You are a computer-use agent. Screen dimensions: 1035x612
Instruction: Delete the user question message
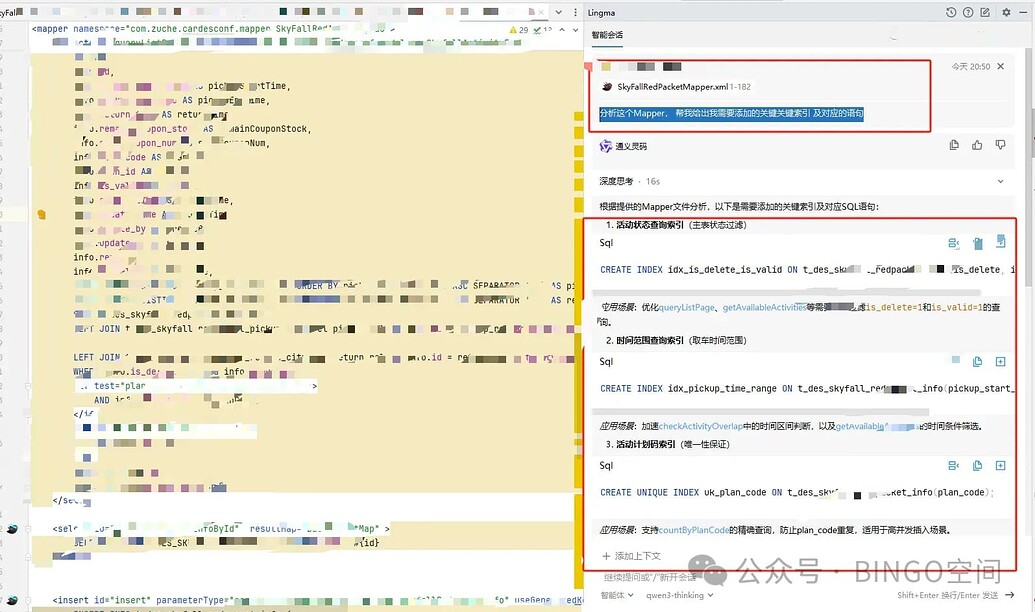[1001, 66]
